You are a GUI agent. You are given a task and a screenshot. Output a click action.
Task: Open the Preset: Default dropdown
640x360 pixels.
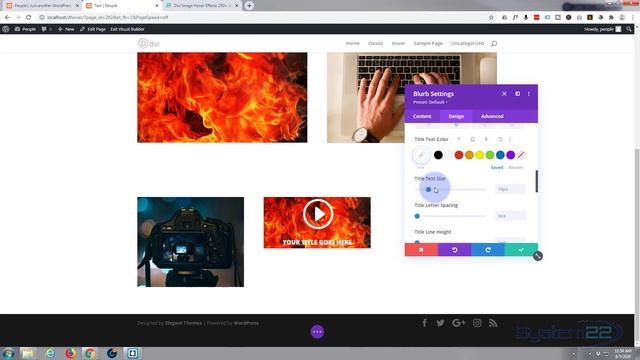[x=430, y=102]
